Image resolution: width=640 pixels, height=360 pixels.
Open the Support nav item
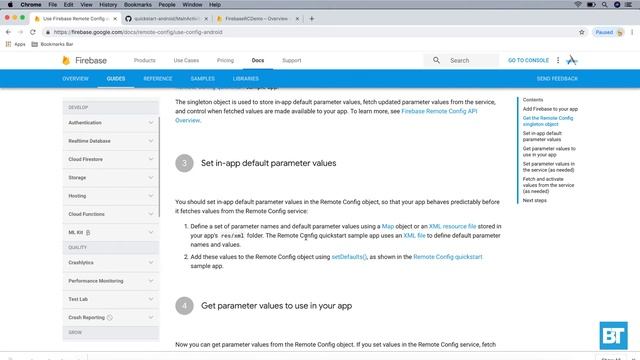(291, 60)
